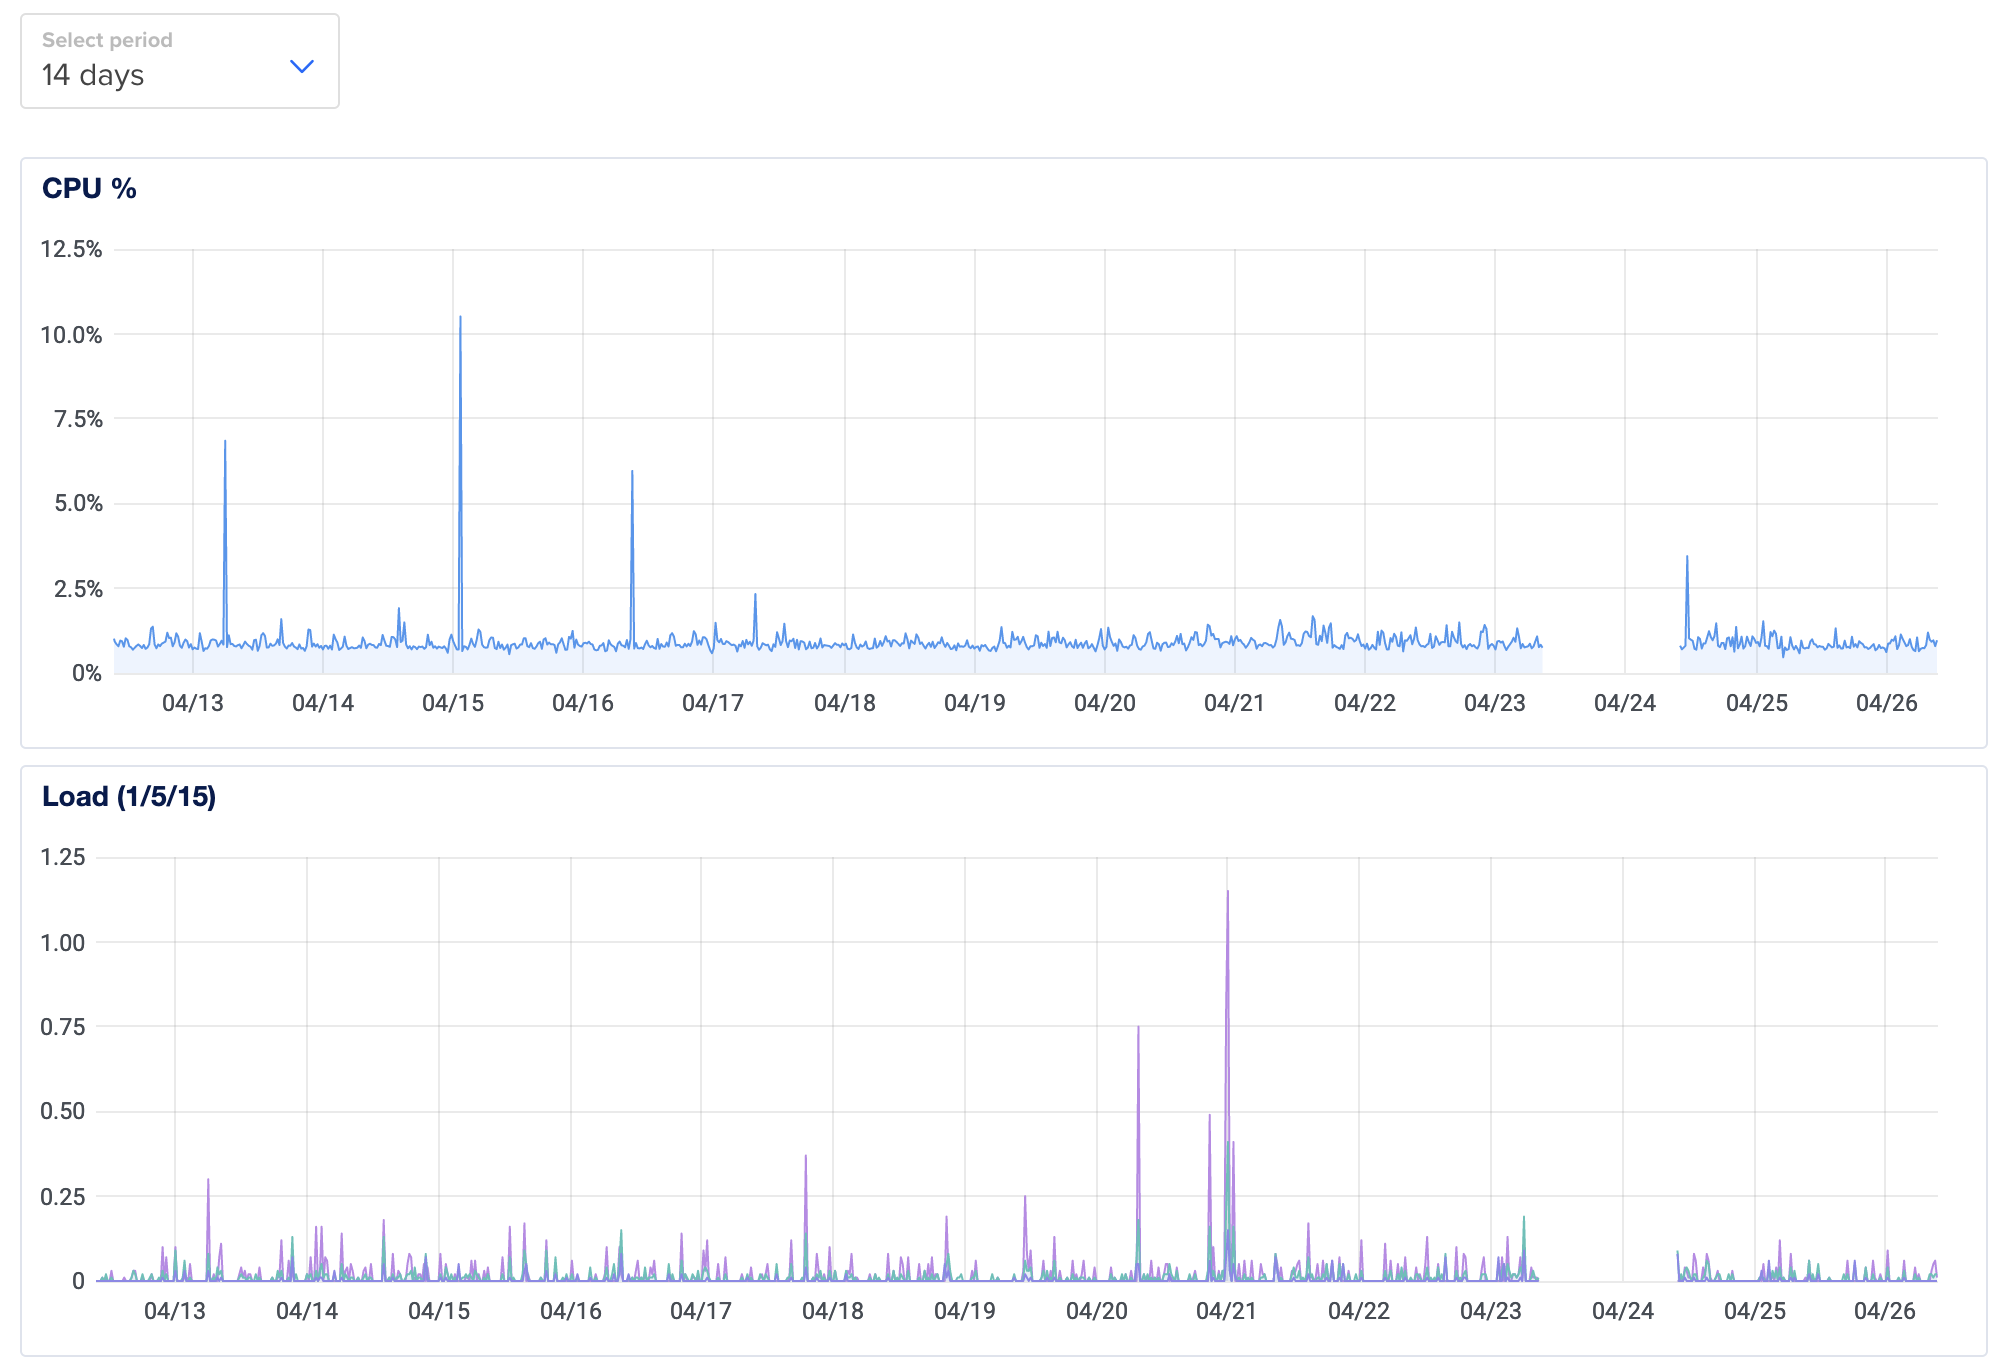Click the 04/26 date label under CPU chart
Screen dimensions: 2002x1368
[1887, 703]
